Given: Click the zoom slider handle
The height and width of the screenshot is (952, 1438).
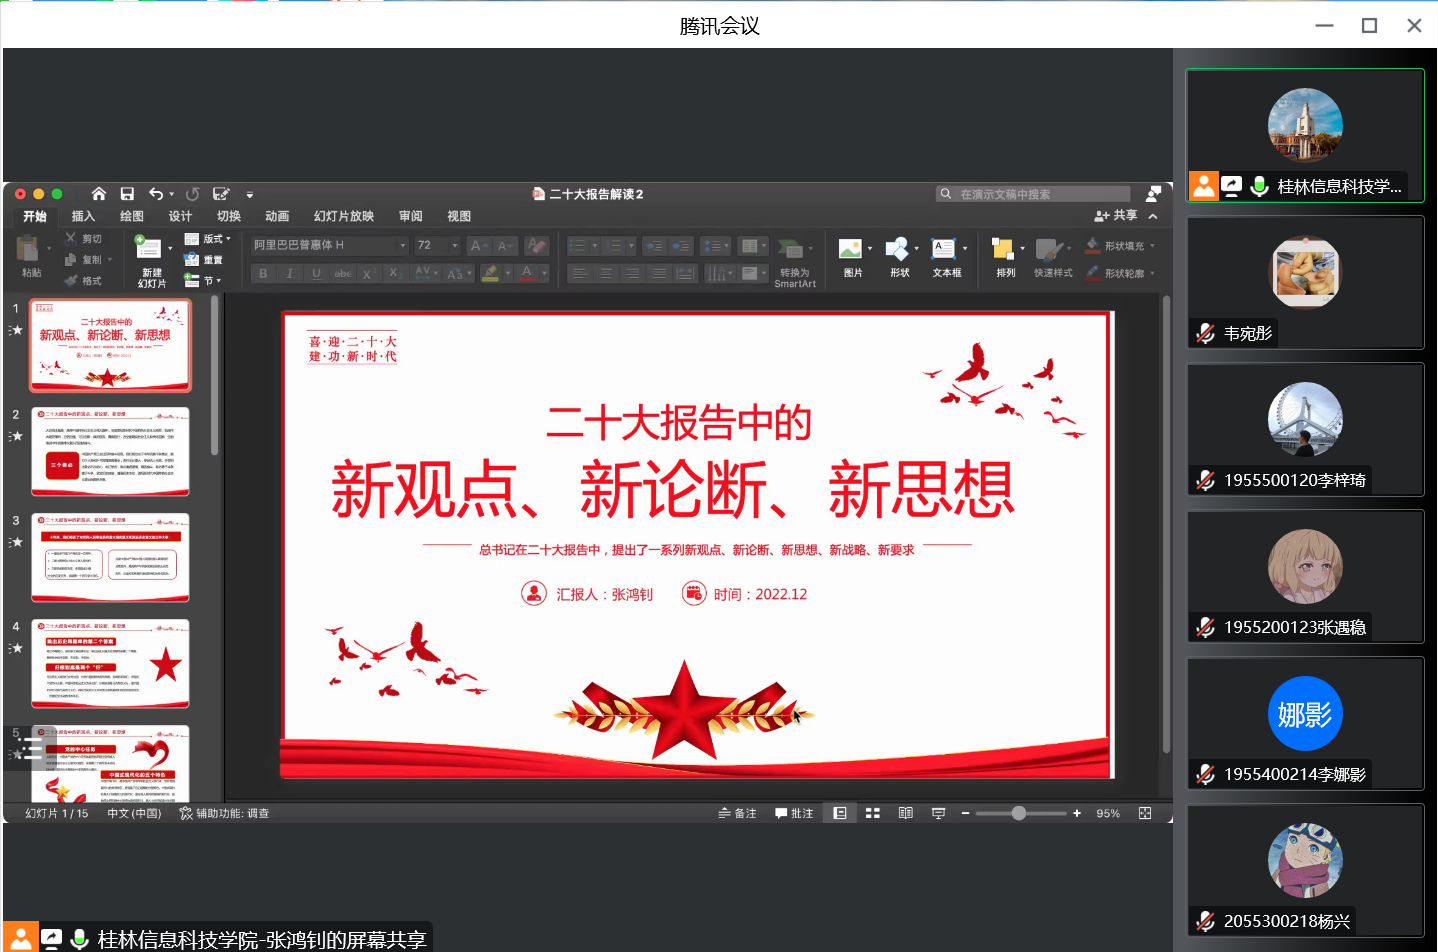Looking at the screenshot, I should (x=1018, y=813).
